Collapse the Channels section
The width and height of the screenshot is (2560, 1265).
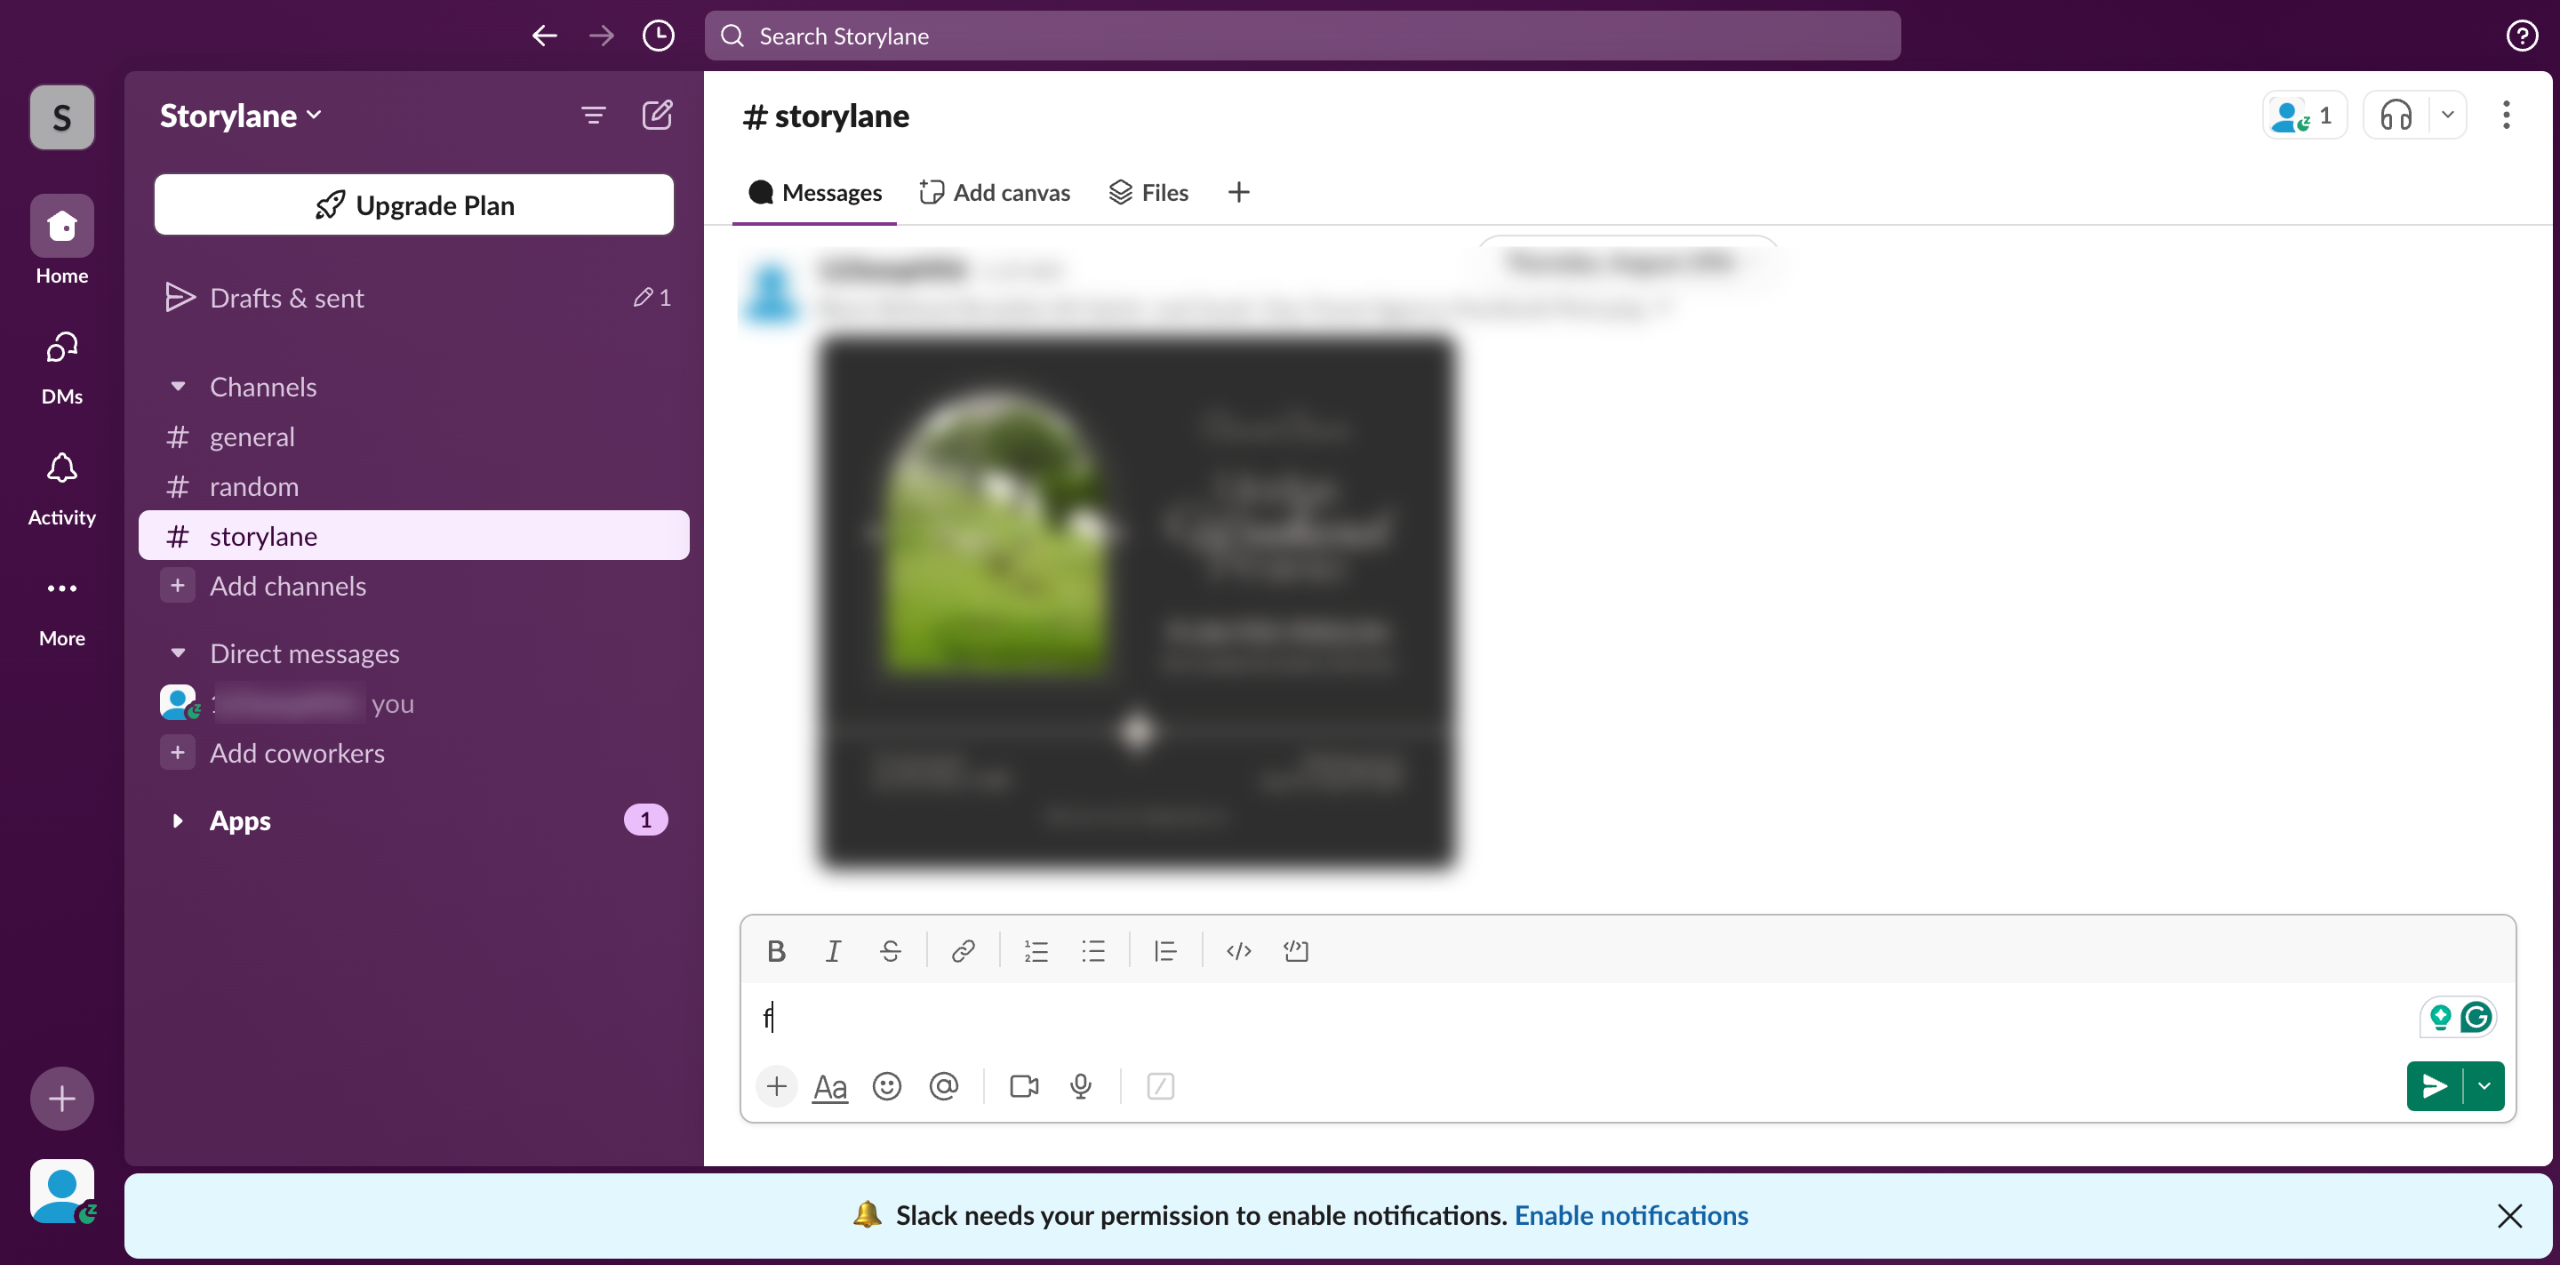[178, 386]
